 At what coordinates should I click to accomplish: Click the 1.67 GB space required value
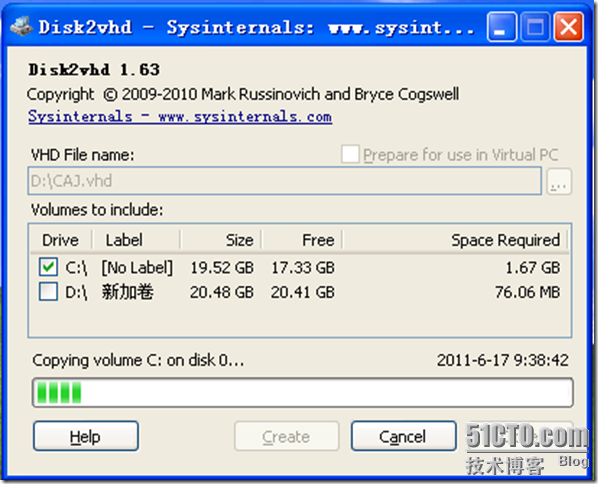[532, 268]
